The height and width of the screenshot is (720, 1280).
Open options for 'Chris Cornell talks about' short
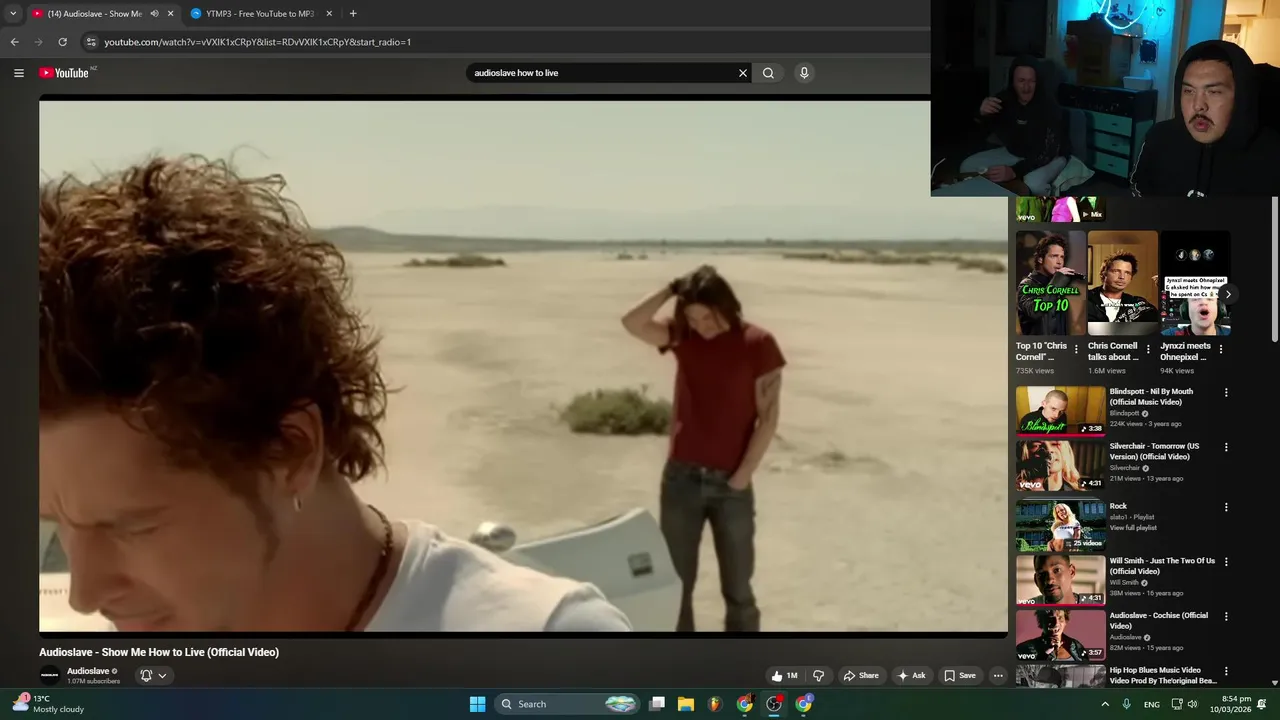(1148, 350)
